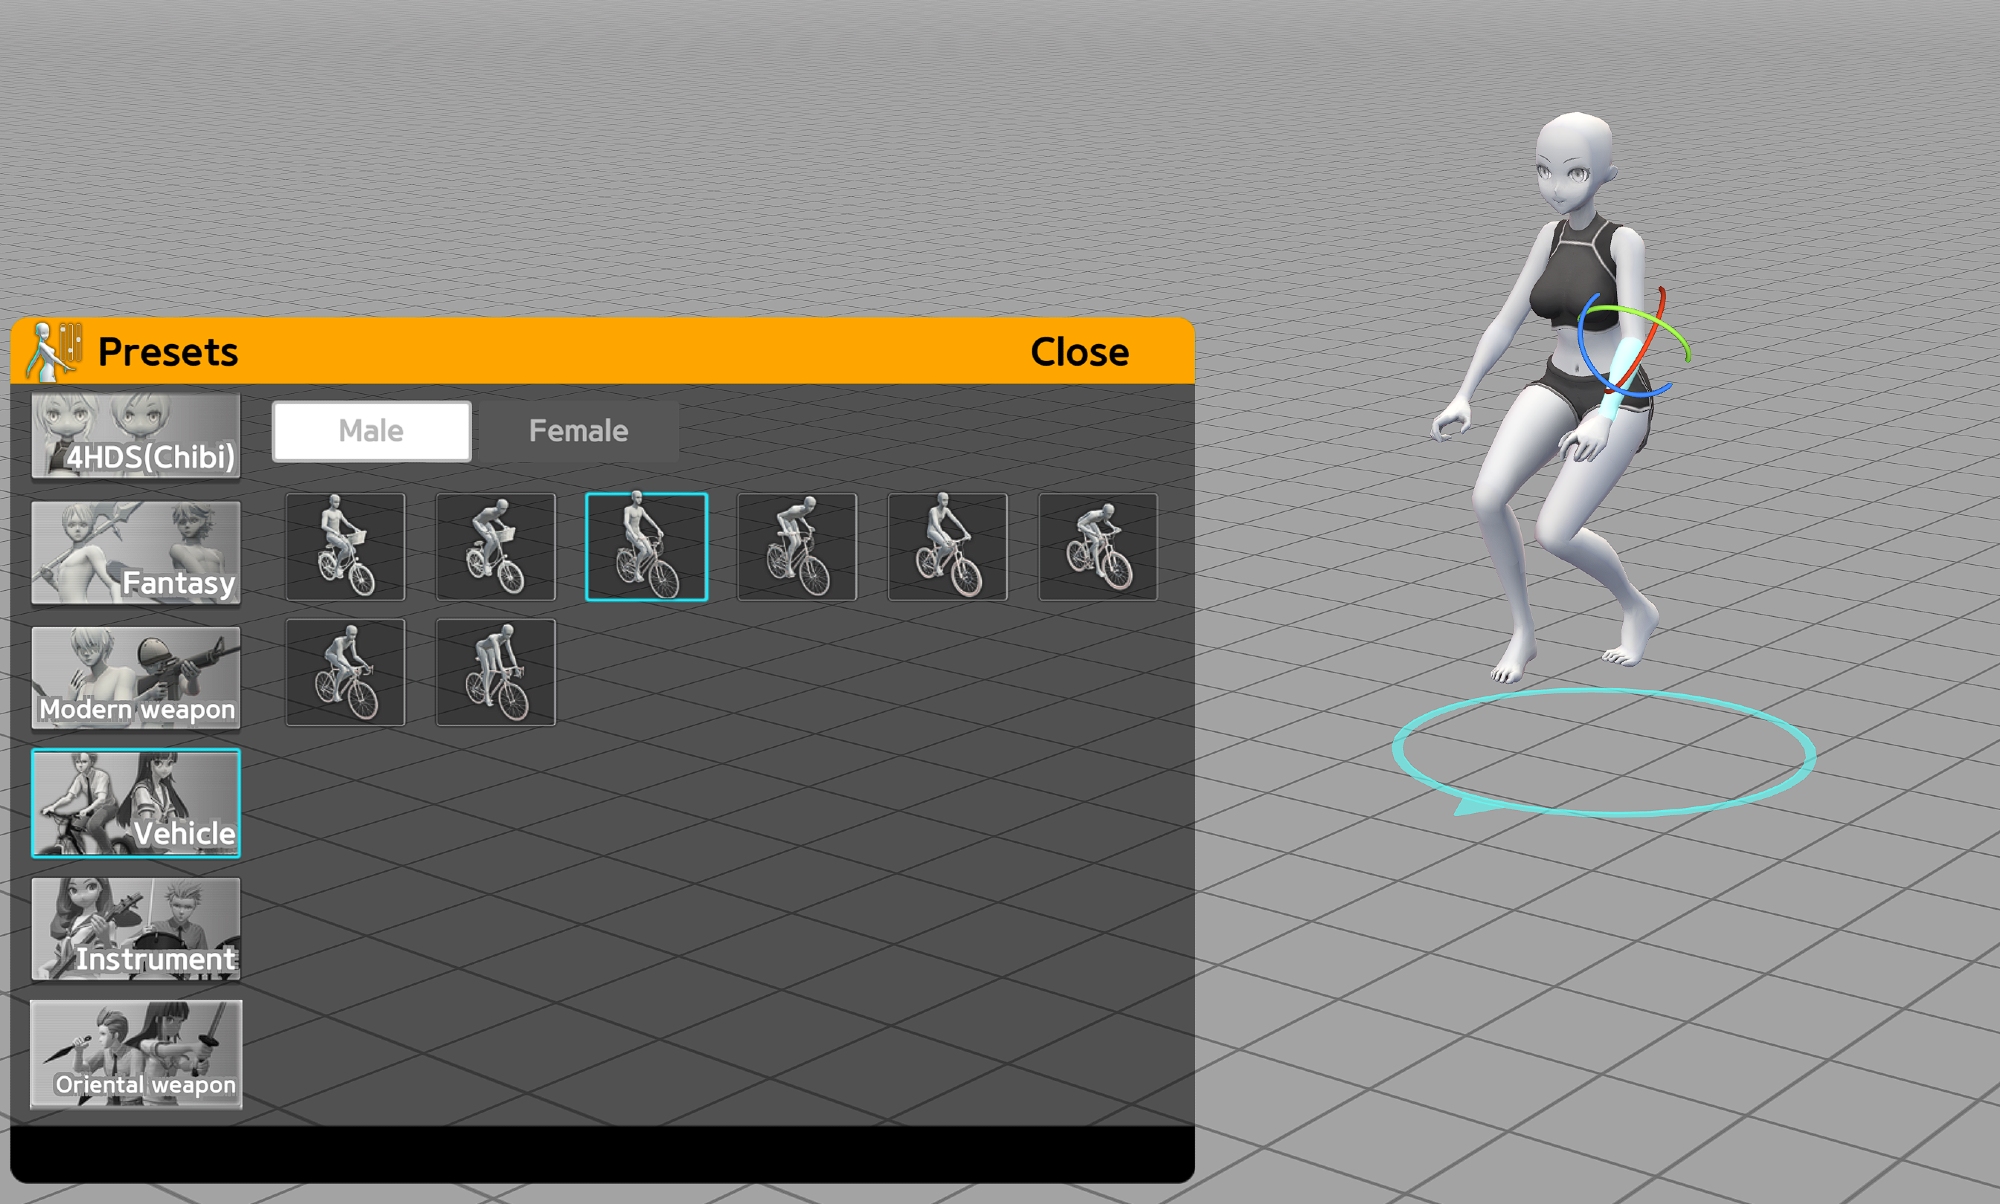Choose first bicycle pose in second row

coord(345,672)
